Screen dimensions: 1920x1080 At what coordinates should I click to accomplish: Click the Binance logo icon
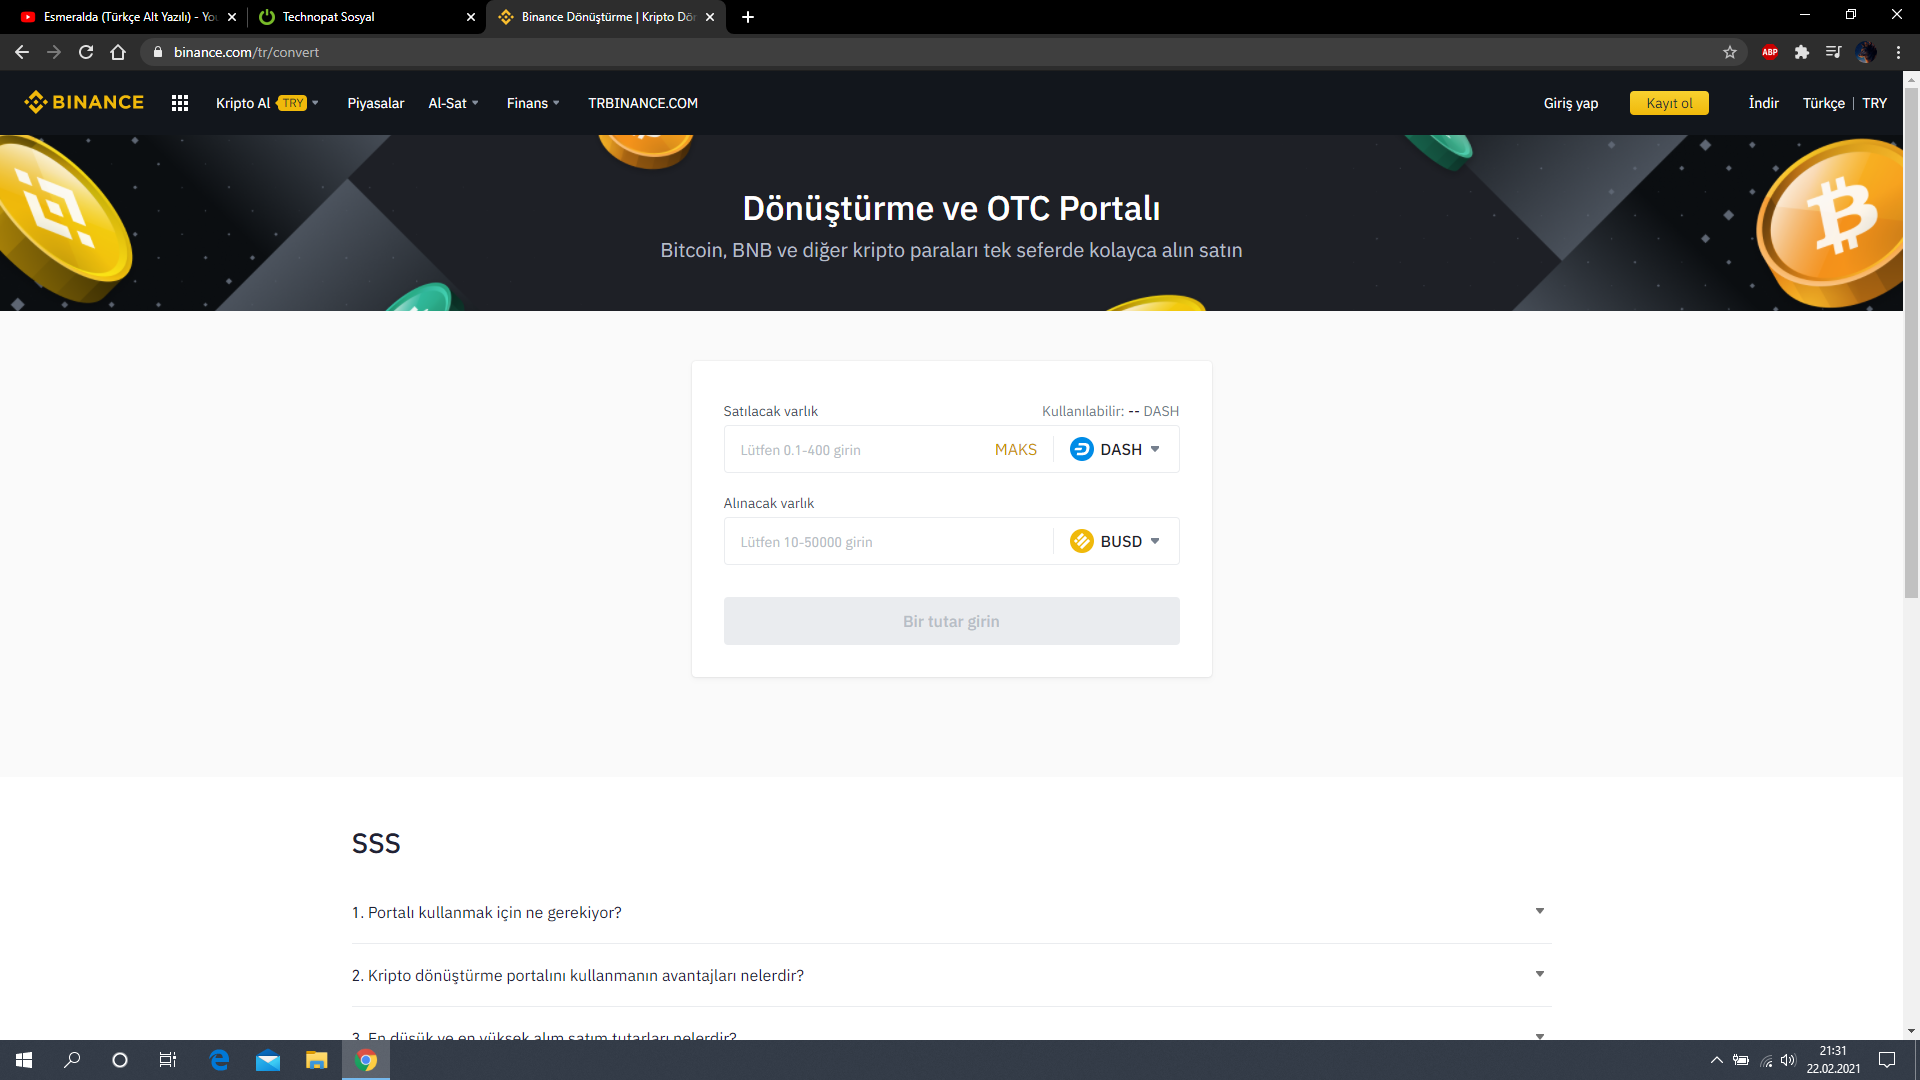36,102
